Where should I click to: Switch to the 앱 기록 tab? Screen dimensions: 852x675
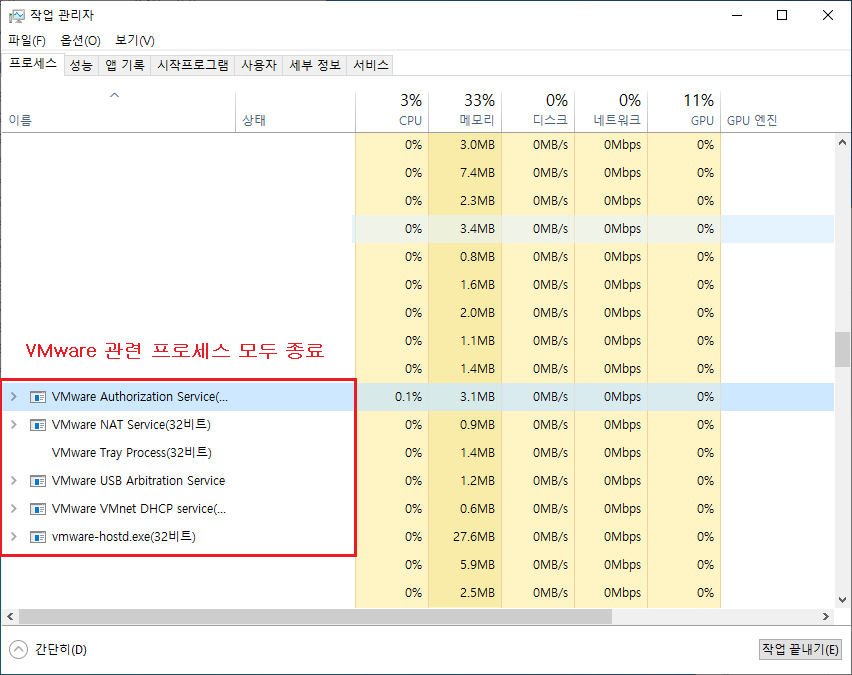[125, 65]
